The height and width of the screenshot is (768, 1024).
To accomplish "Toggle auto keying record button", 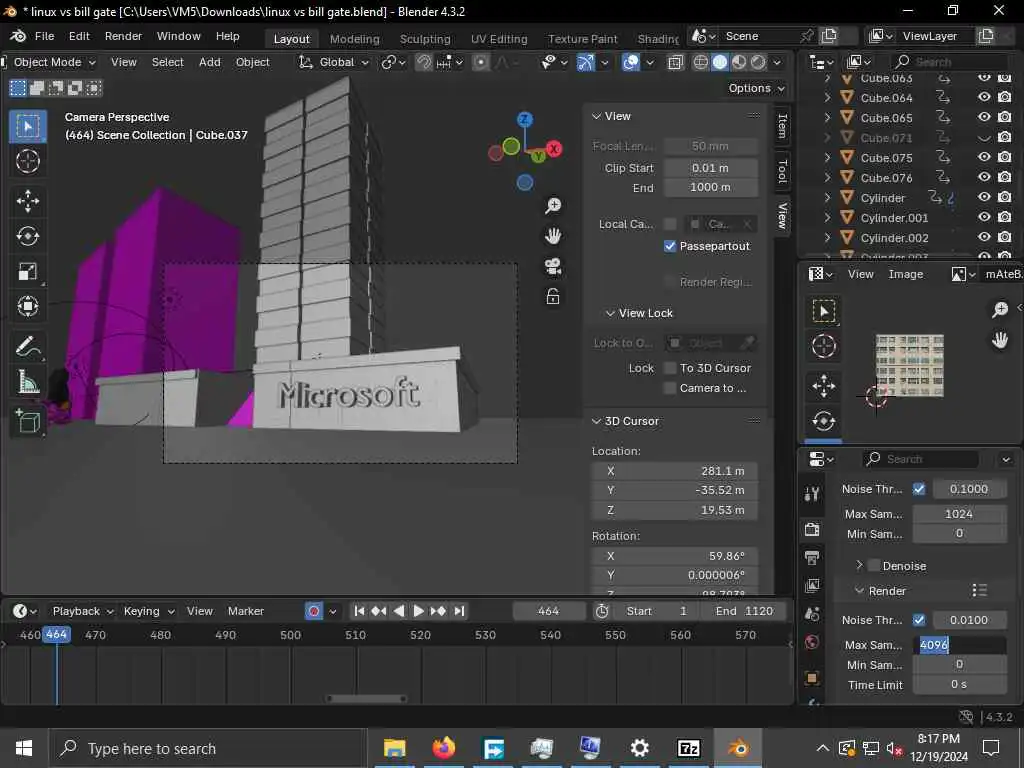I will pos(314,611).
